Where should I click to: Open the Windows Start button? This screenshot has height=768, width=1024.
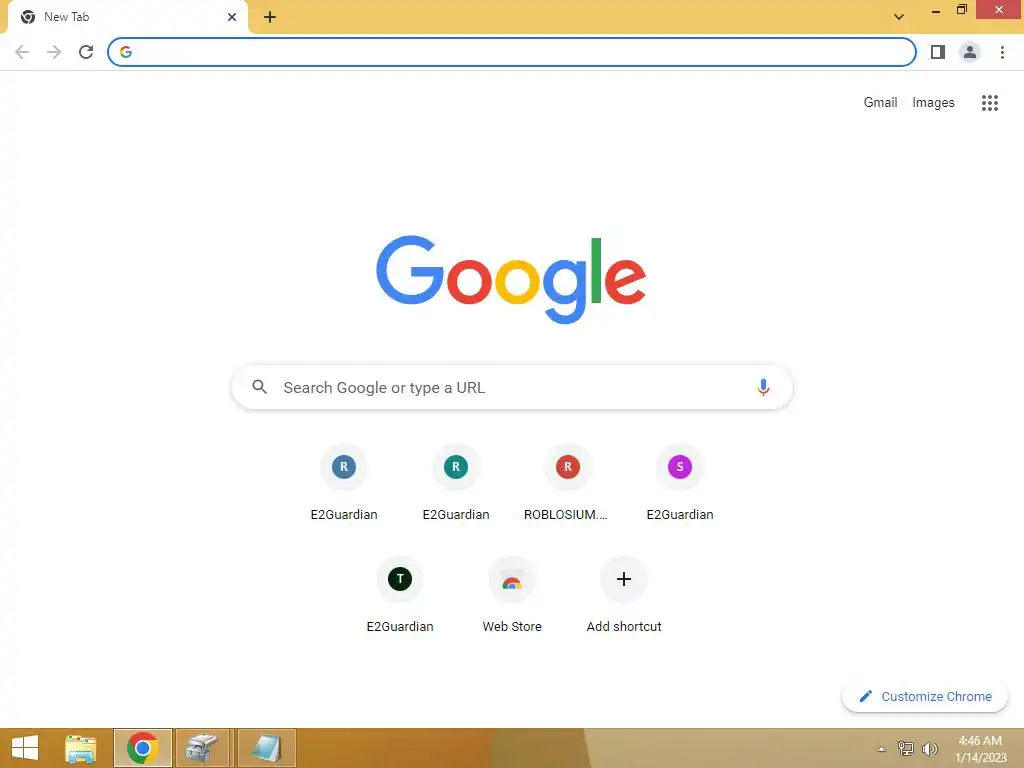pyautogui.click(x=25, y=748)
